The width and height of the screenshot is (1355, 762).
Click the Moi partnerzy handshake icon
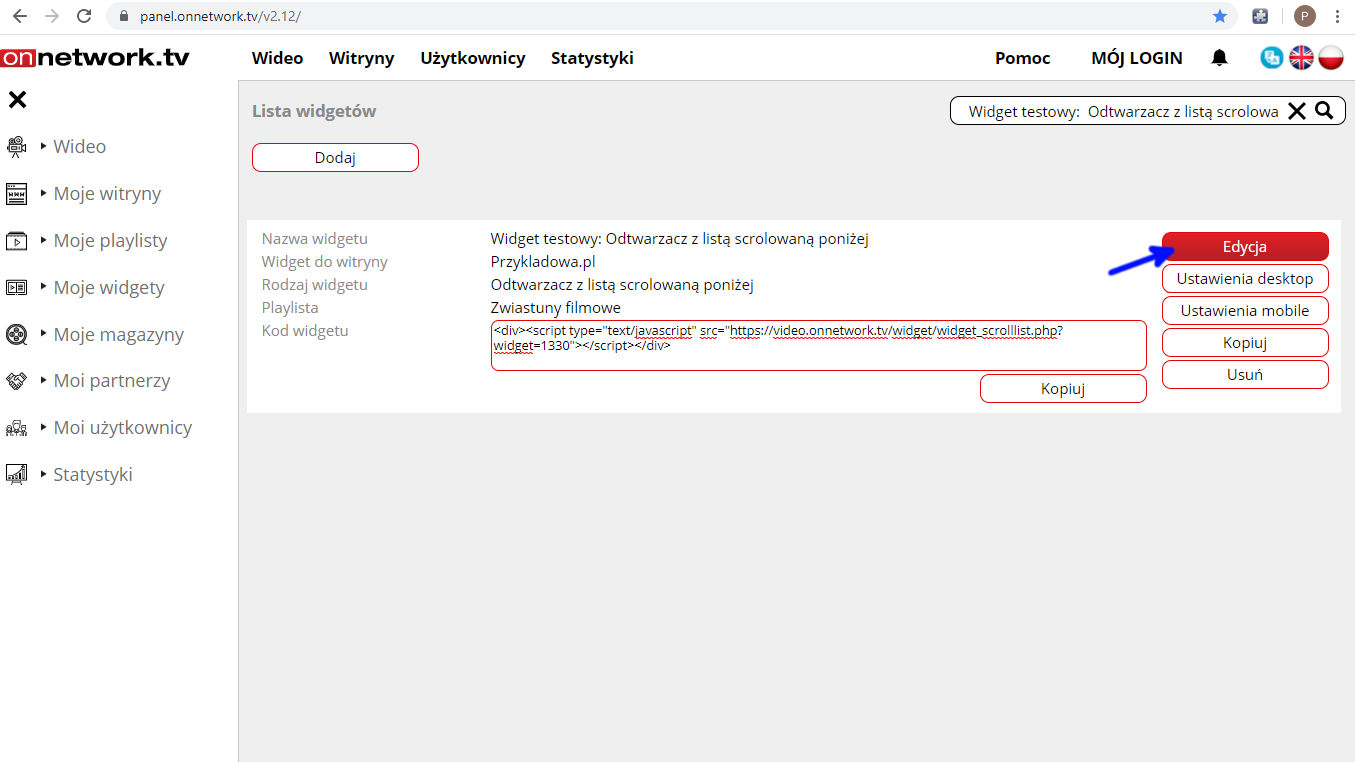tap(16, 381)
